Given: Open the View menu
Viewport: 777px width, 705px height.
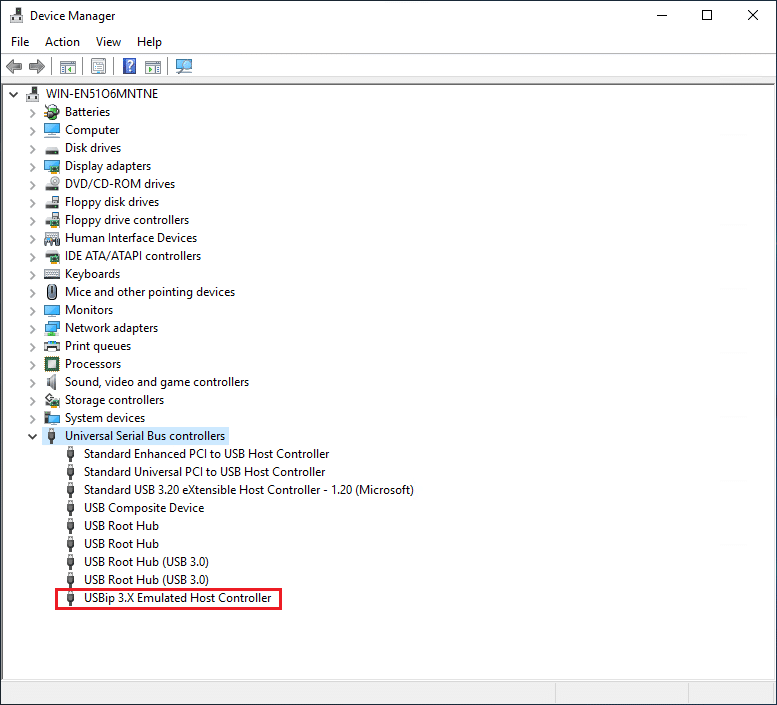Looking at the screenshot, I should pos(108,42).
